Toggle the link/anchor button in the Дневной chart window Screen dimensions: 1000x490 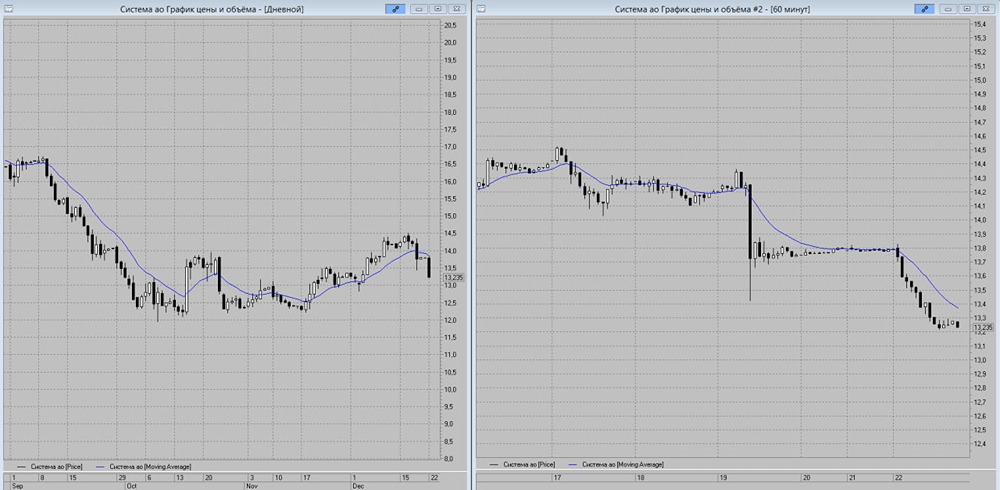pos(395,9)
